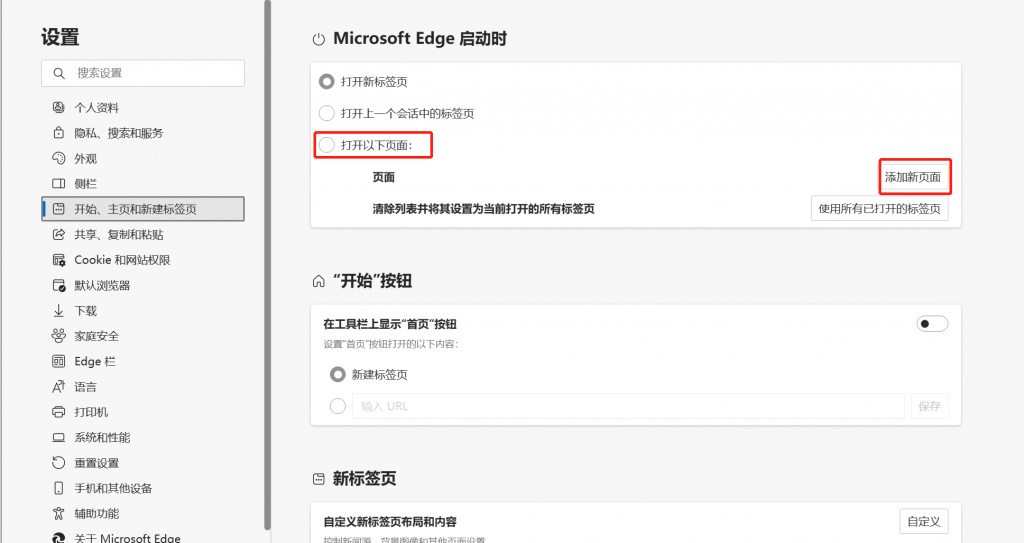
Task: Click the language icon beside 语言
Action: click(58, 387)
